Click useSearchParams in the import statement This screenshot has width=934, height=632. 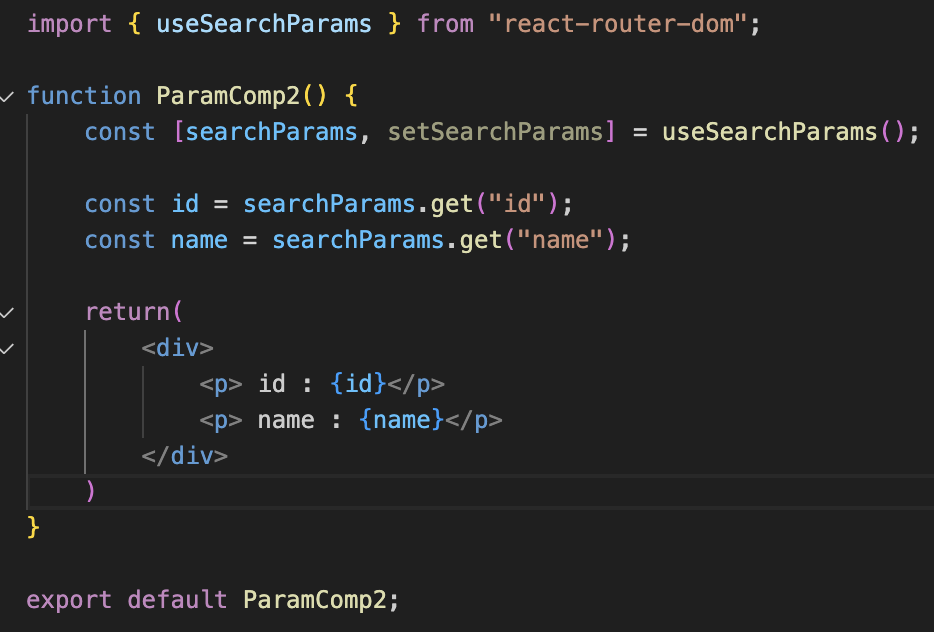point(264,24)
